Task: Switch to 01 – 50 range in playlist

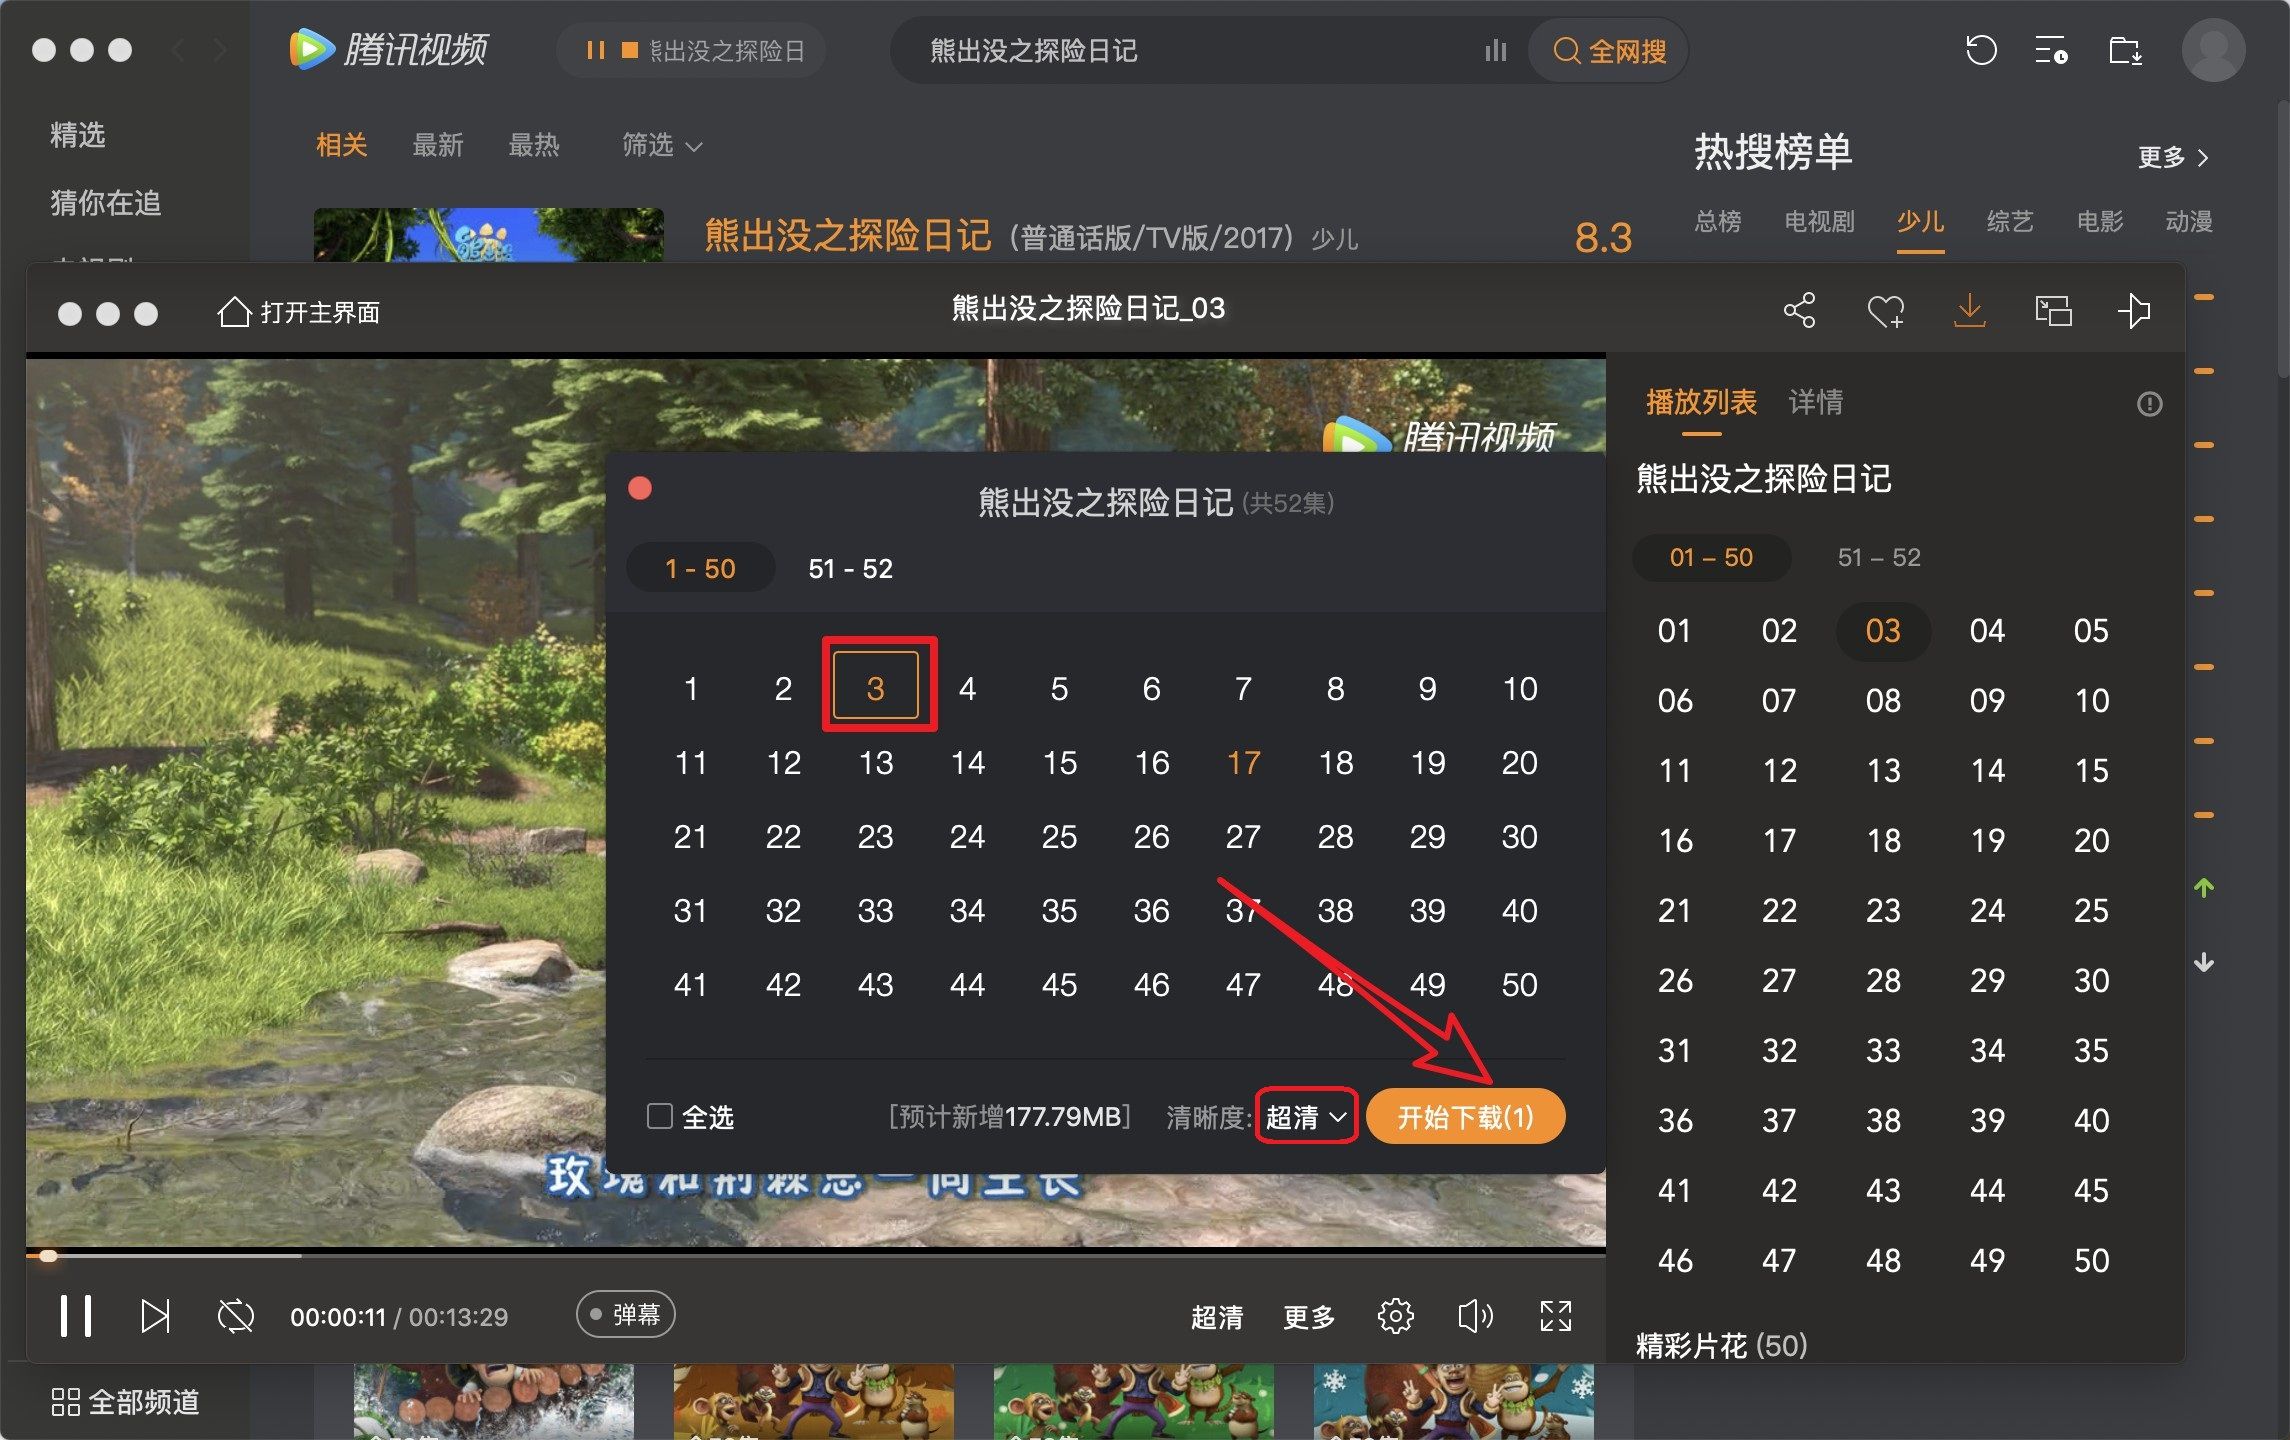Action: 1711,557
